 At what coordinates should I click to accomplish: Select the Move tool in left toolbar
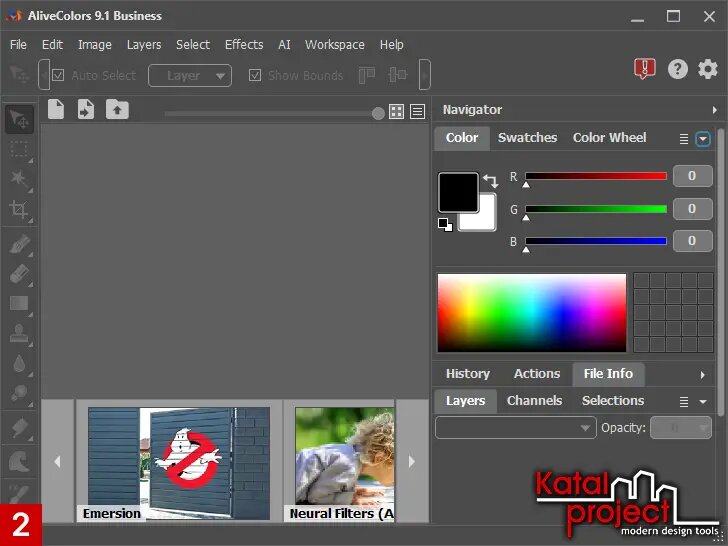pos(19,119)
